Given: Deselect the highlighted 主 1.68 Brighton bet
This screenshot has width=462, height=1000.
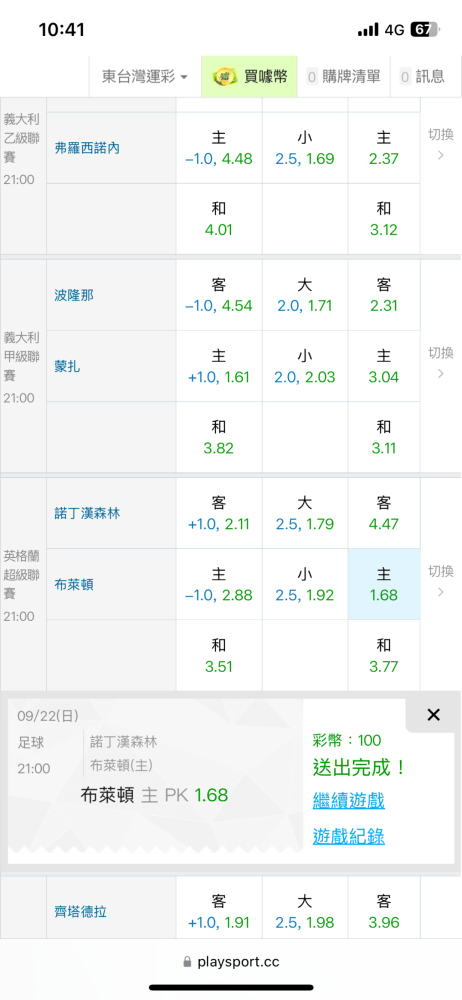Looking at the screenshot, I should click(384, 584).
